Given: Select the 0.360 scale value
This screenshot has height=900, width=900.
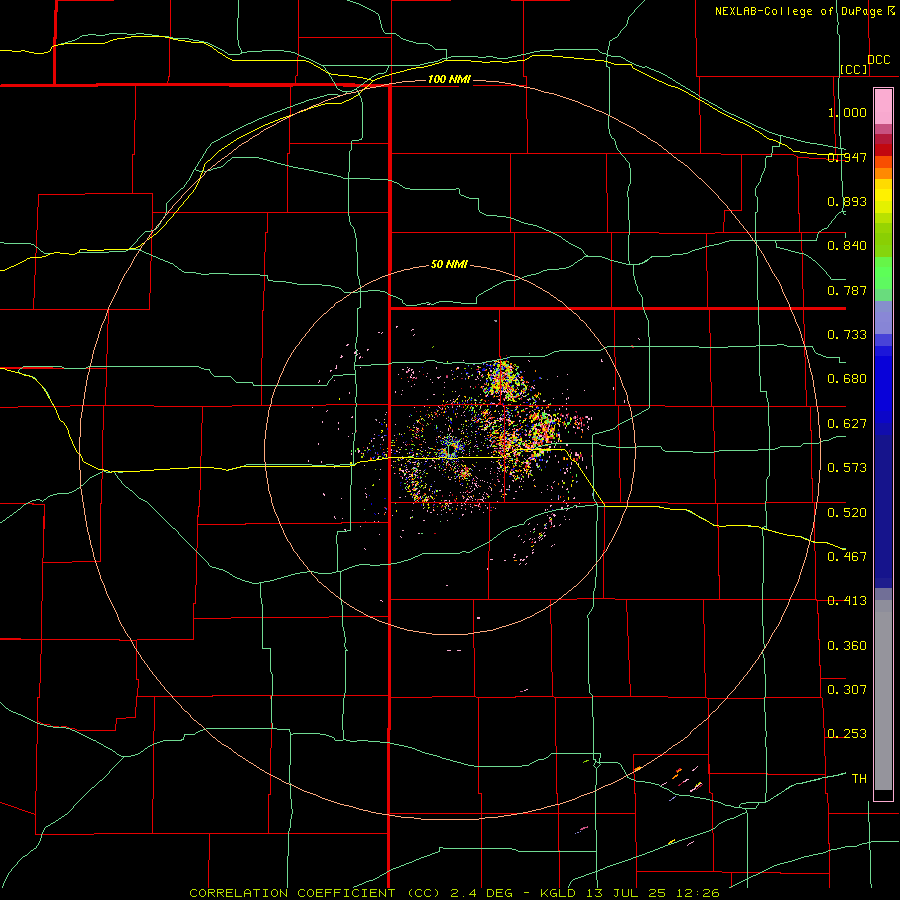Looking at the screenshot, I should point(847,646).
